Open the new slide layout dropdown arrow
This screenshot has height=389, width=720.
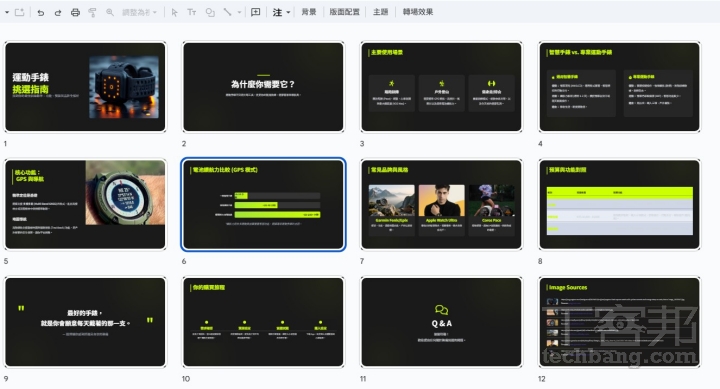coord(6,12)
